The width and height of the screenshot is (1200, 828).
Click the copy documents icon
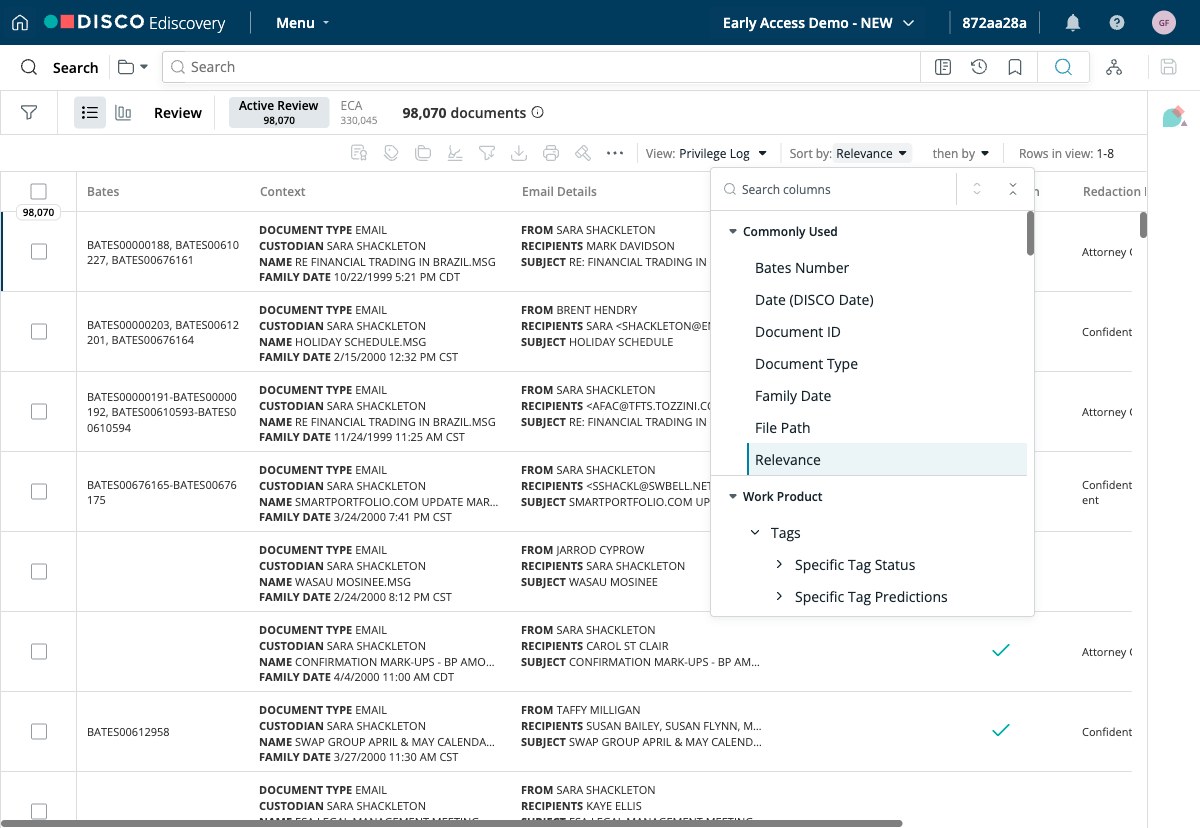(423, 153)
